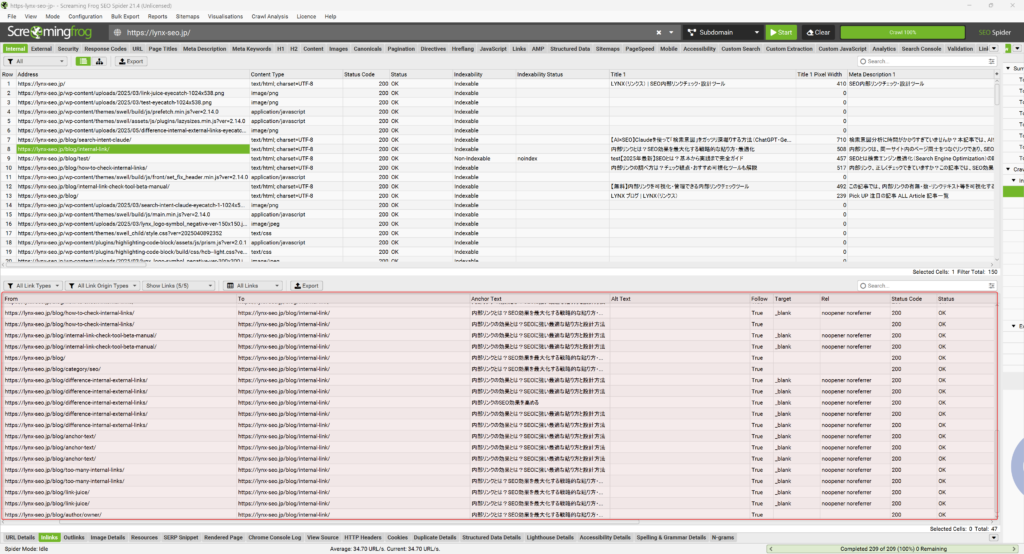Start the crawl with Start button
Viewport: 1024px width, 554px height.
(x=779, y=32)
